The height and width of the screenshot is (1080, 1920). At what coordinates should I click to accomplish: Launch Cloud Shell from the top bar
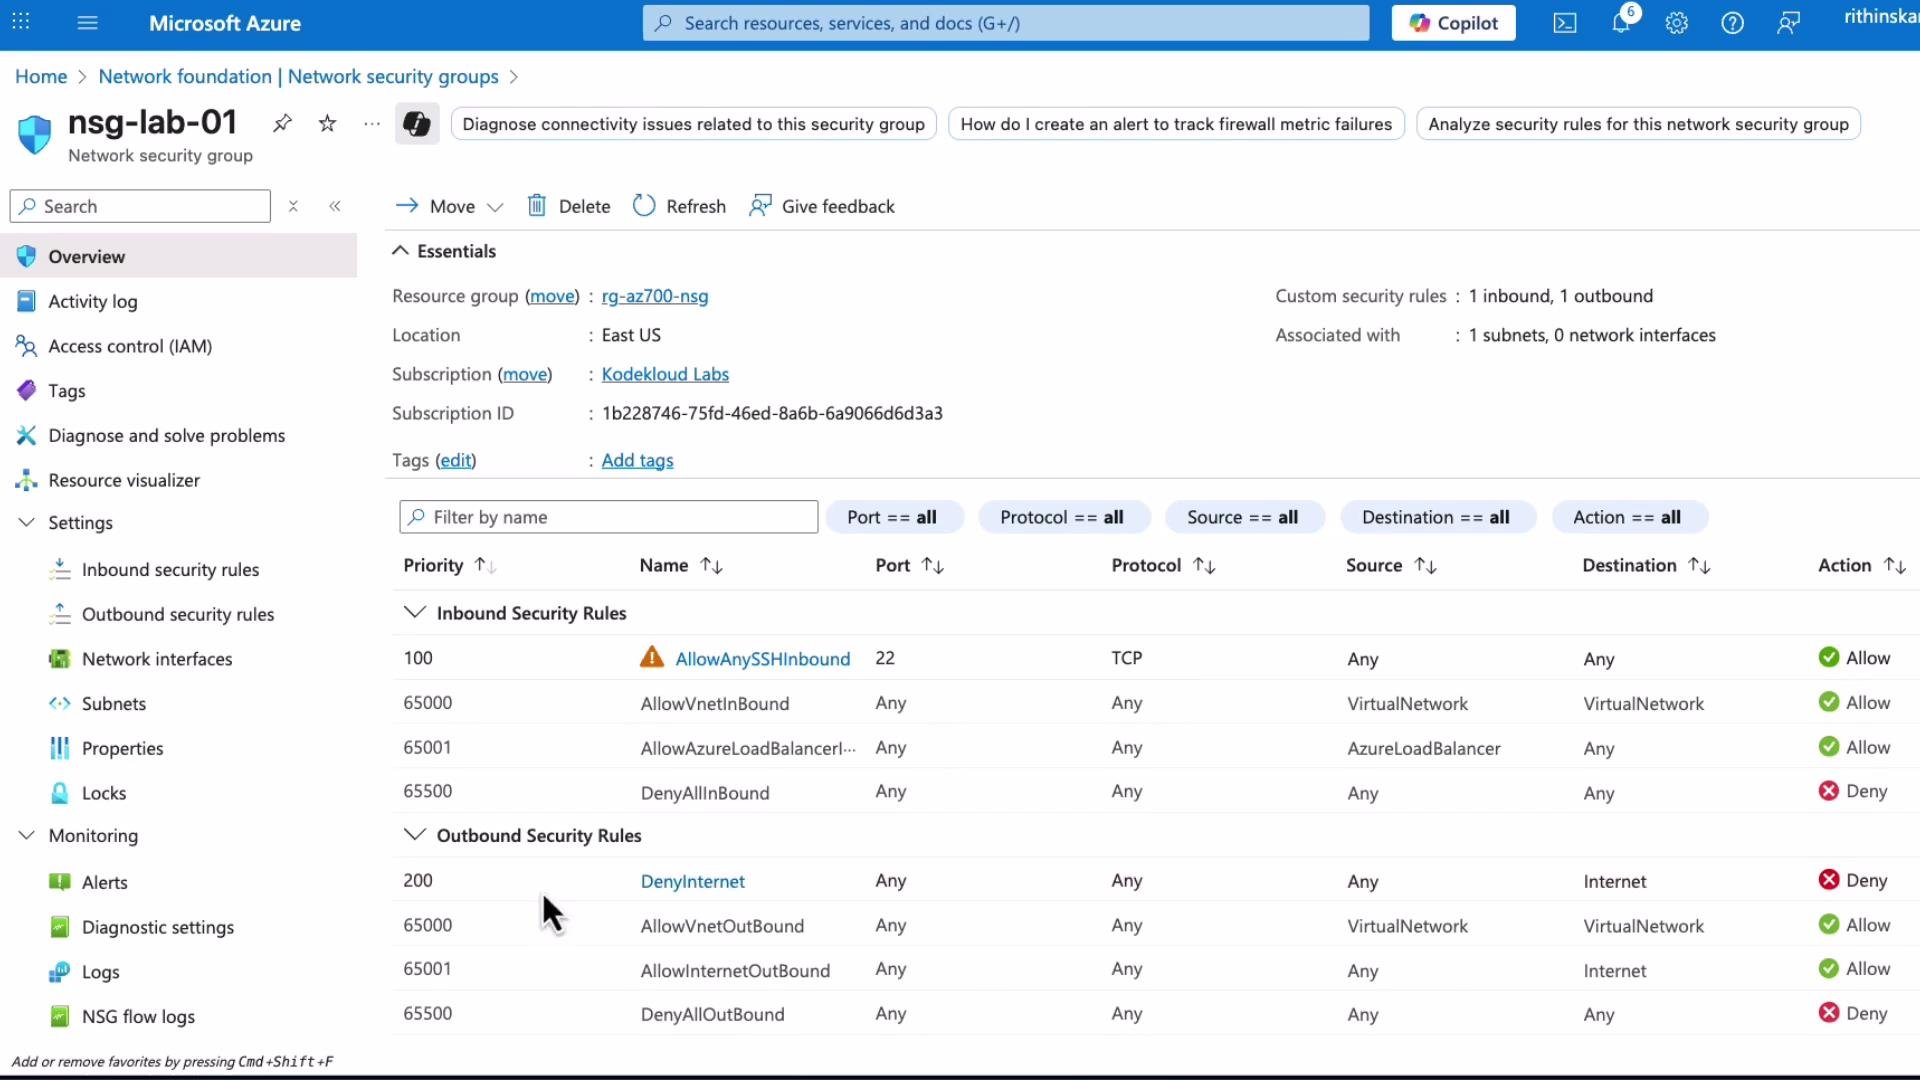click(1565, 23)
